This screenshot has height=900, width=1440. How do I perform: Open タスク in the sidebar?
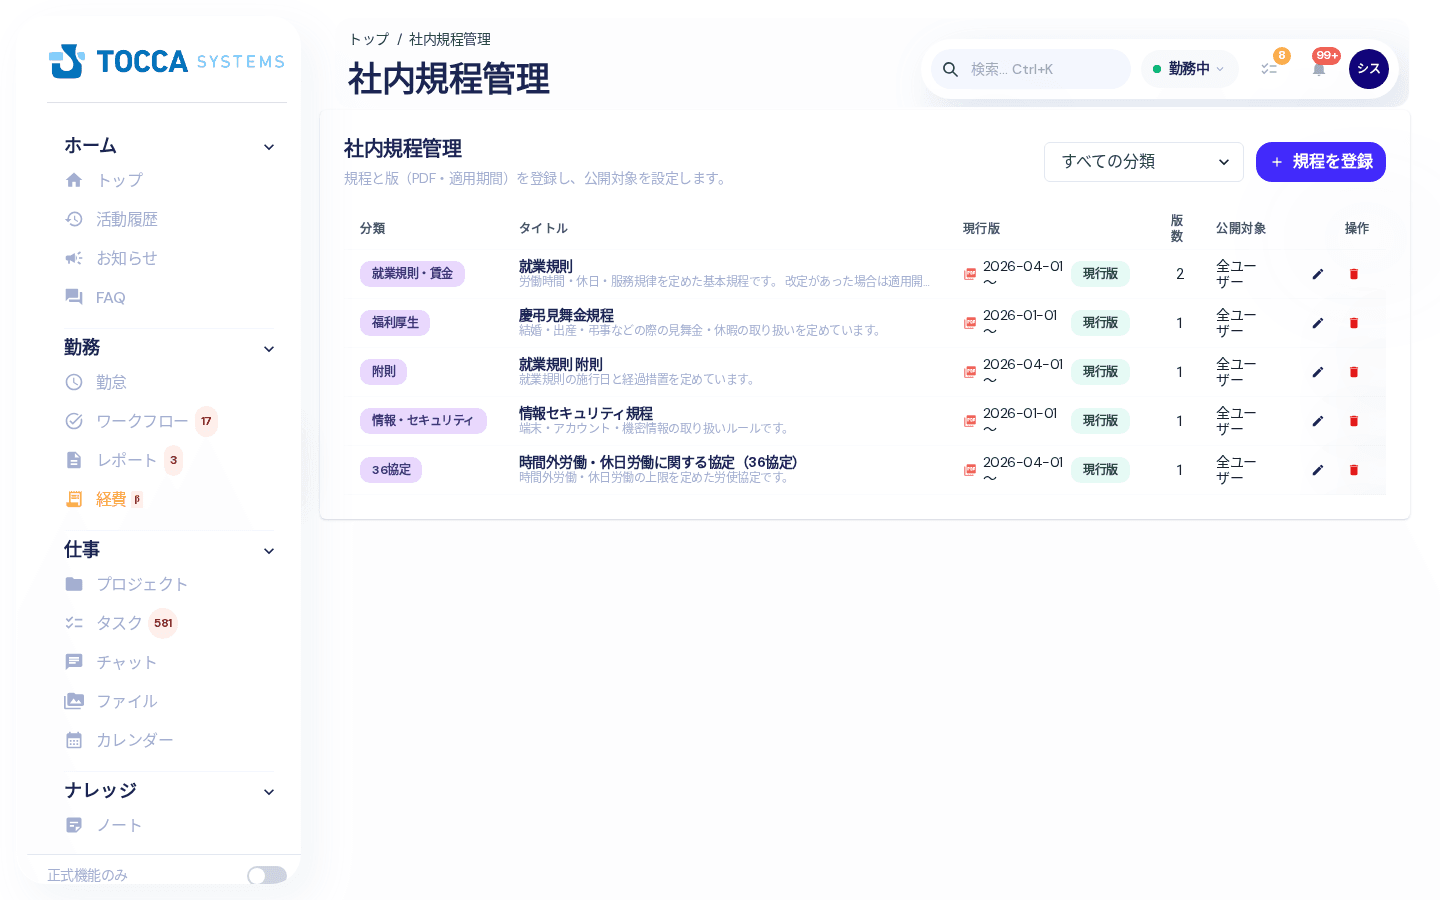pos(120,623)
